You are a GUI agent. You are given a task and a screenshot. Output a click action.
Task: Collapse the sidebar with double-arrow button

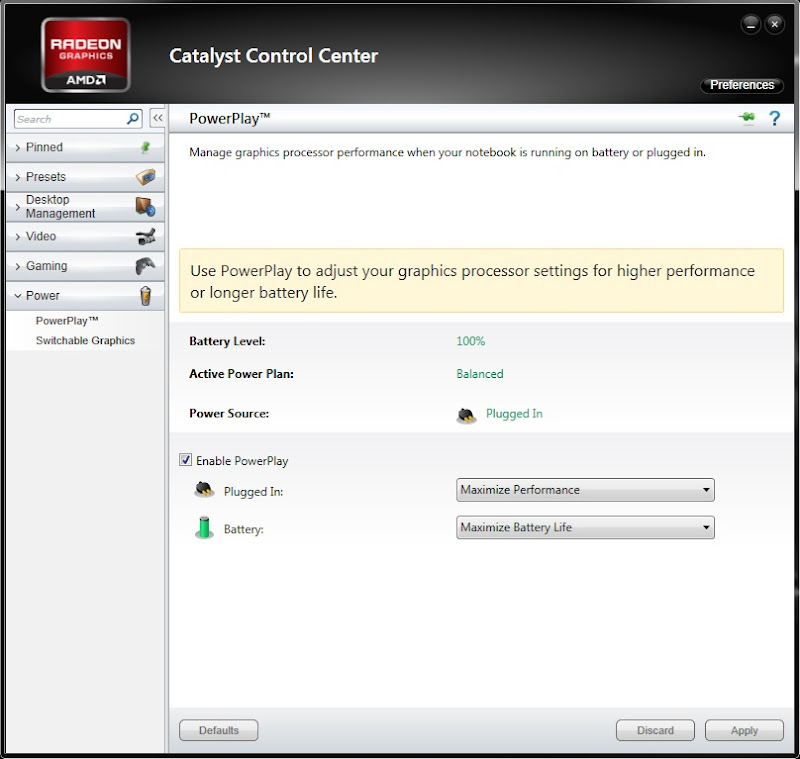pyautogui.click(x=158, y=118)
